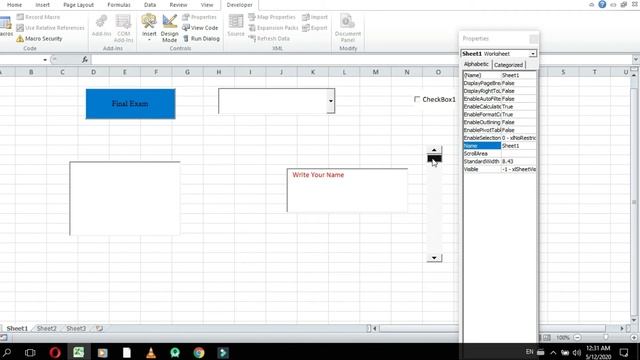Screen dimensions: 640x360
Task: Select the EnableCalculation property
Action: pyautogui.click(x=500, y=107)
